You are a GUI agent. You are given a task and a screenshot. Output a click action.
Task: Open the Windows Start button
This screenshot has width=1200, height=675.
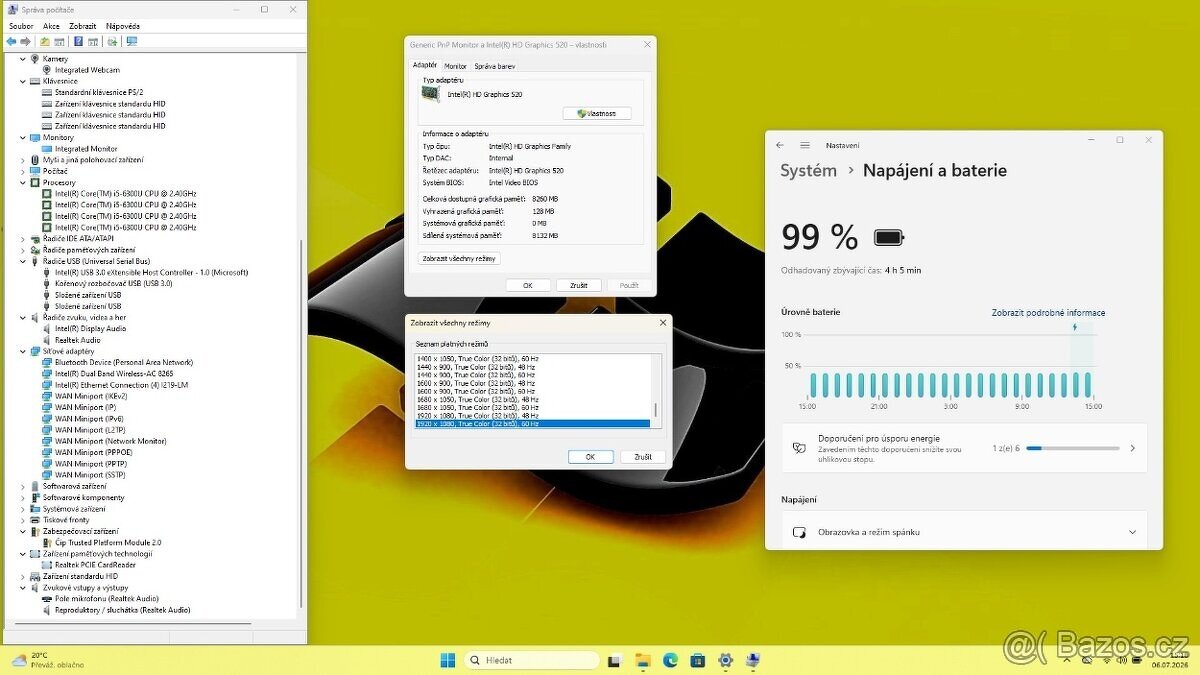click(447, 660)
